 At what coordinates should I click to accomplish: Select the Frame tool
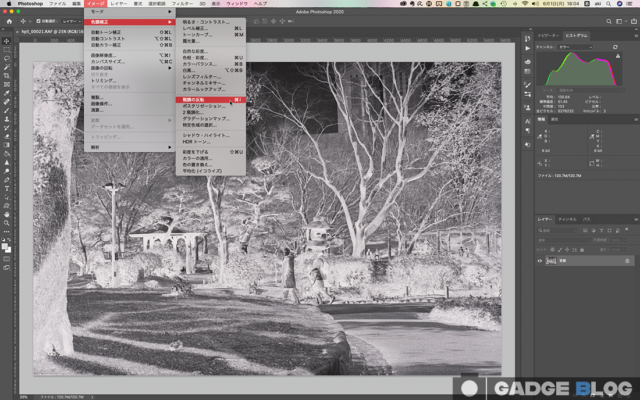point(7,84)
